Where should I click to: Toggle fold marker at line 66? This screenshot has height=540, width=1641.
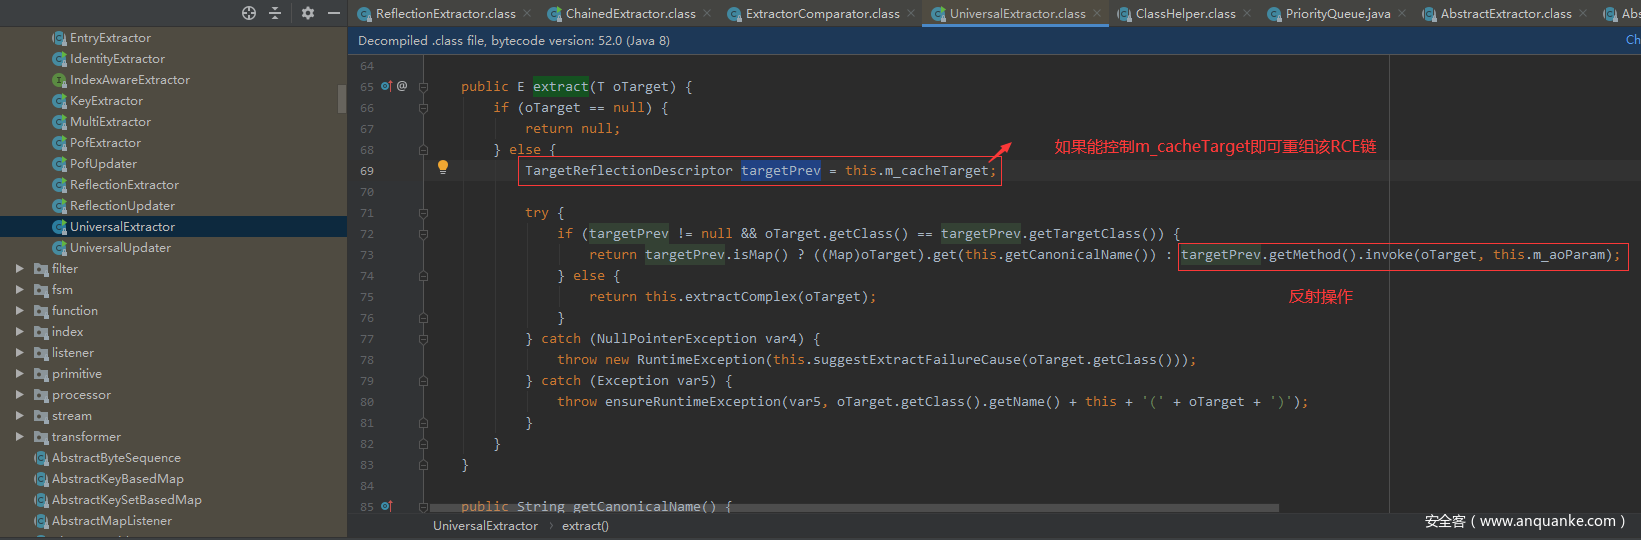tap(423, 108)
